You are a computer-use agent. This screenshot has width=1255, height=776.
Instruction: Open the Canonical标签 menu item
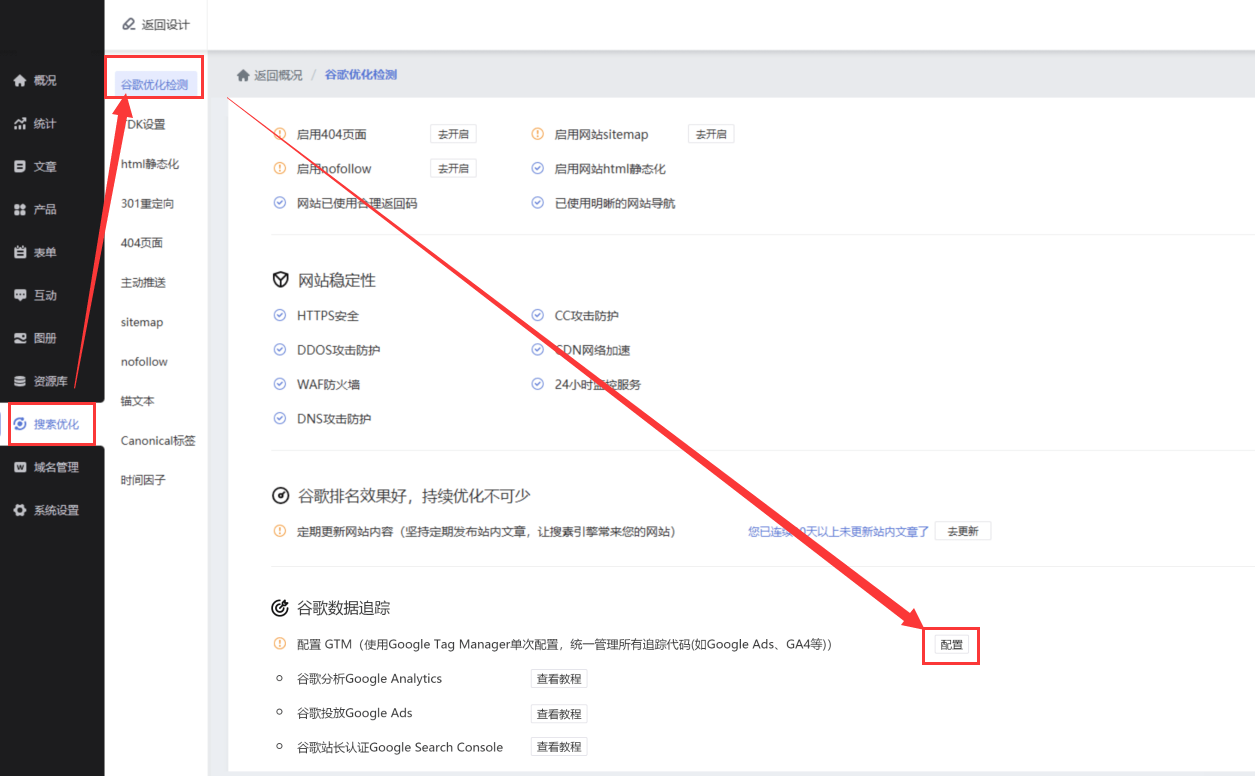click(x=158, y=441)
